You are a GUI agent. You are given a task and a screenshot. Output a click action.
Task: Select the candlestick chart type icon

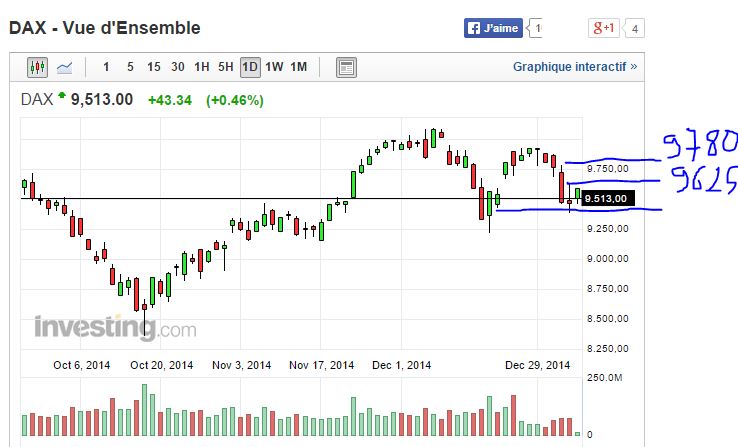pos(38,68)
